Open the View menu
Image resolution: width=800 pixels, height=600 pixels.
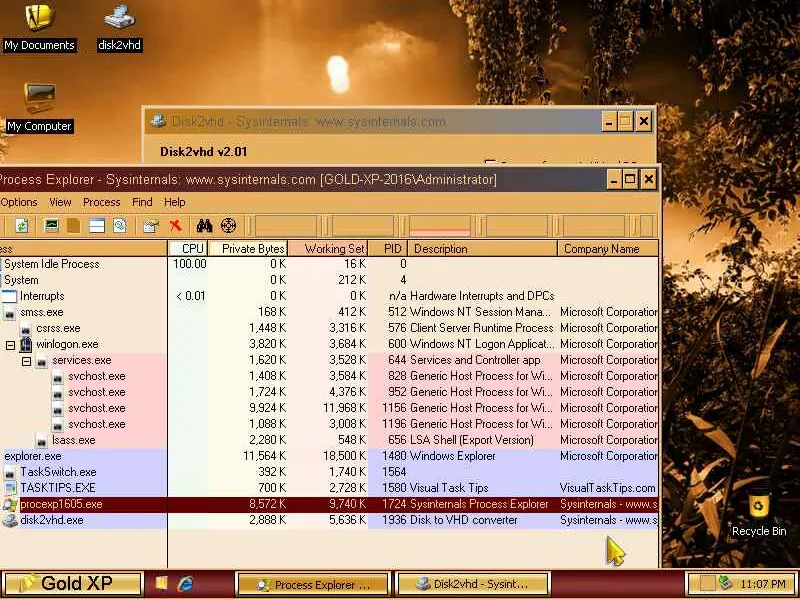tap(60, 202)
